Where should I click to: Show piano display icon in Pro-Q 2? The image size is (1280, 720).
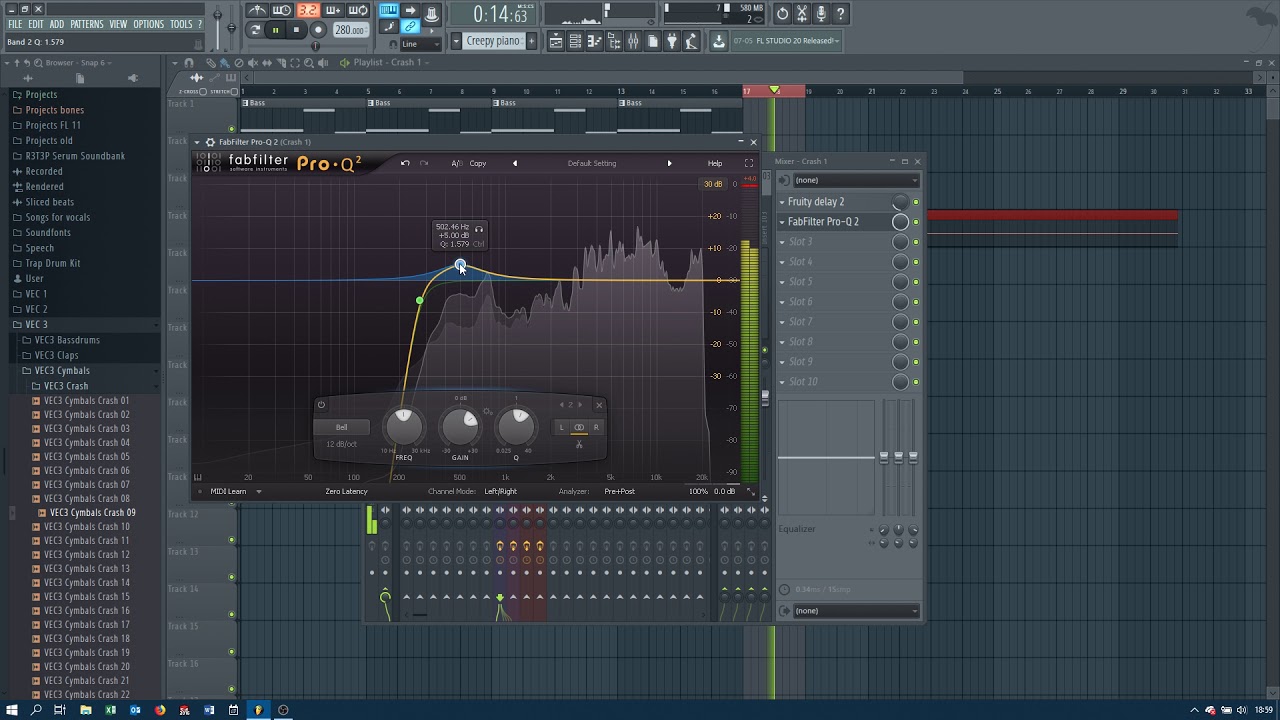coord(198,477)
